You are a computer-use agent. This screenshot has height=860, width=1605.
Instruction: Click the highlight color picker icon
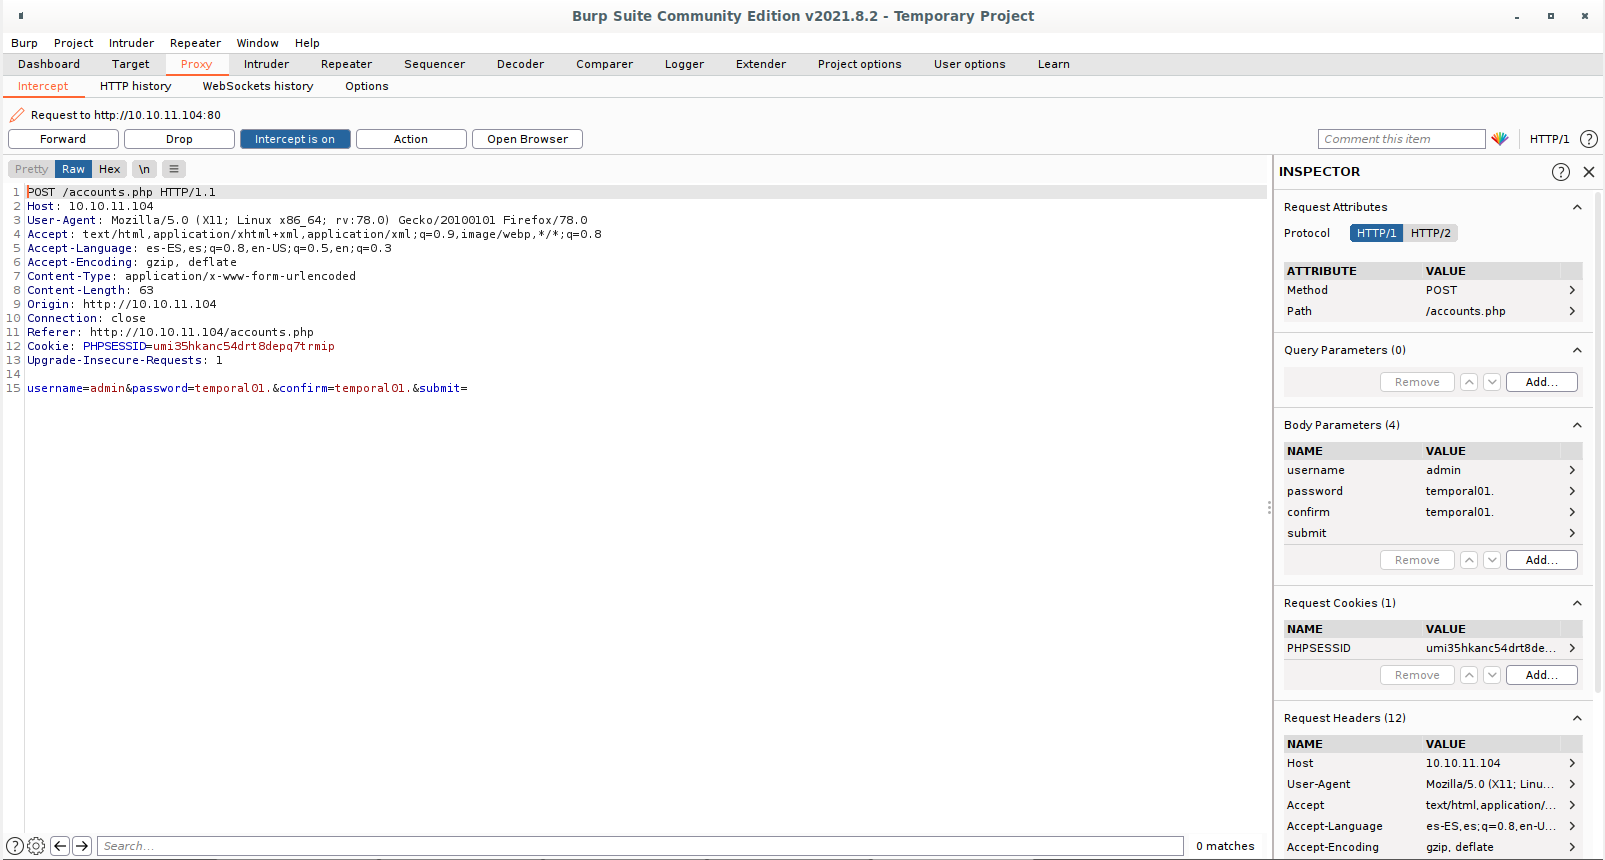(1499, 139)
